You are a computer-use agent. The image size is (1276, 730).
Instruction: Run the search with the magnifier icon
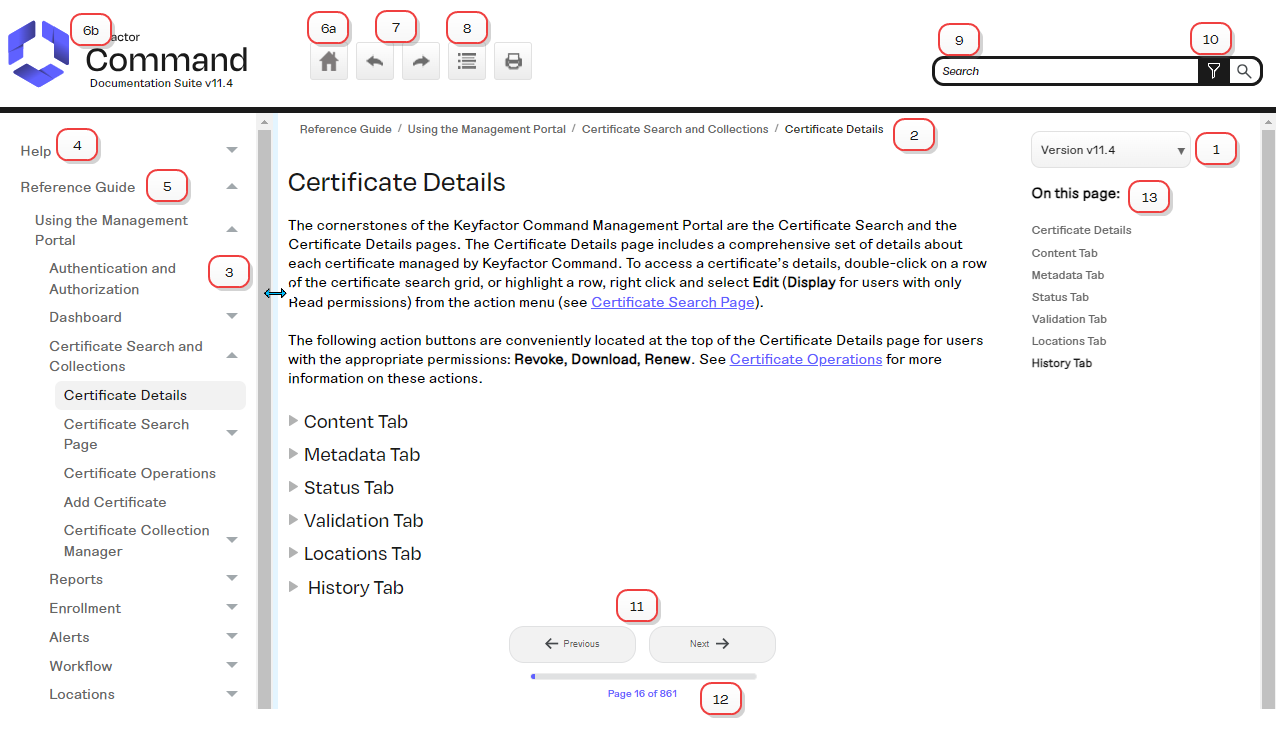[x=1244, y=70]
